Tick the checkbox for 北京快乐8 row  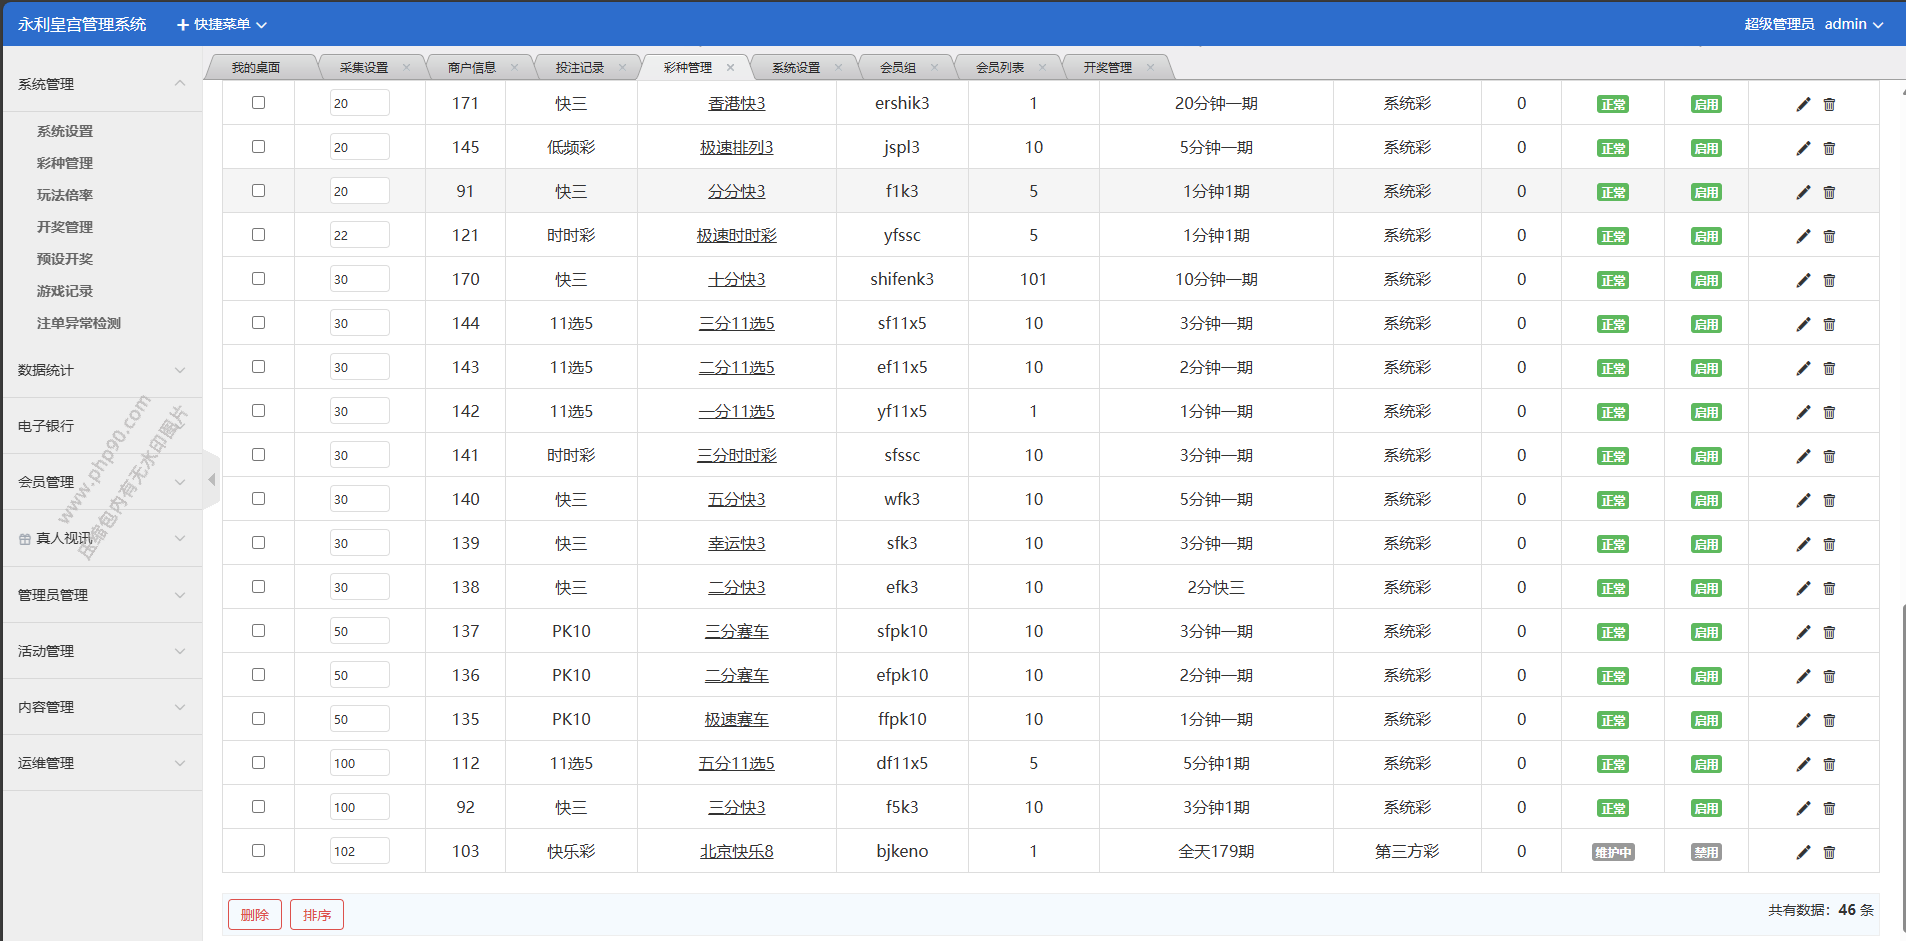(x=258, y=851)
